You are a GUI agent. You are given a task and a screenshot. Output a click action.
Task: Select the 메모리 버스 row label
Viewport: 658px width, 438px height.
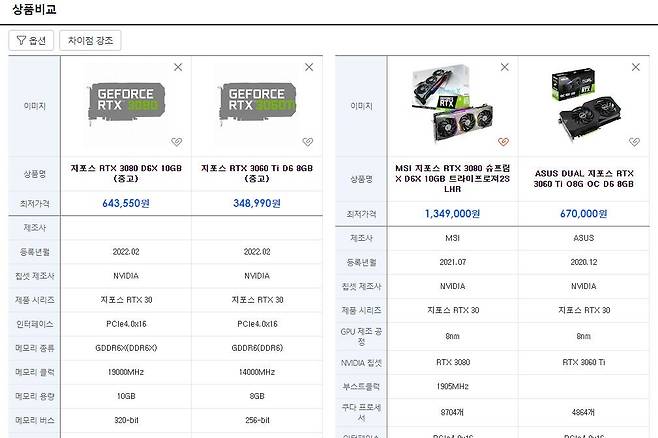[x=35, y=420]
